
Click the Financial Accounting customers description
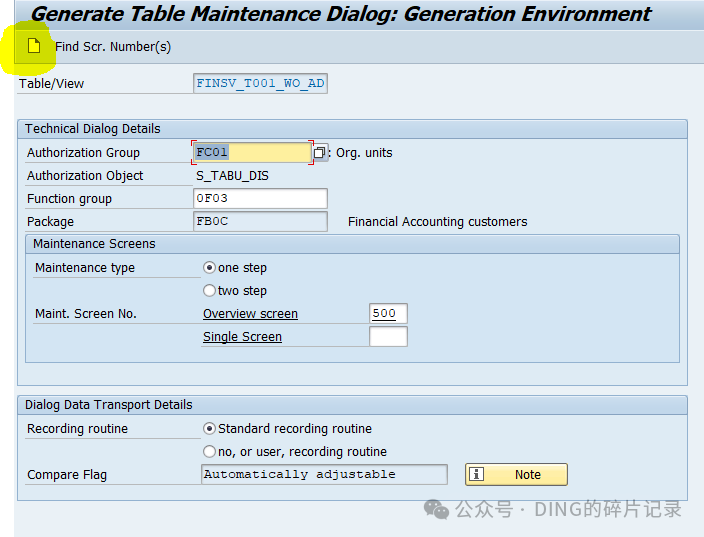[x=437, y=222]
